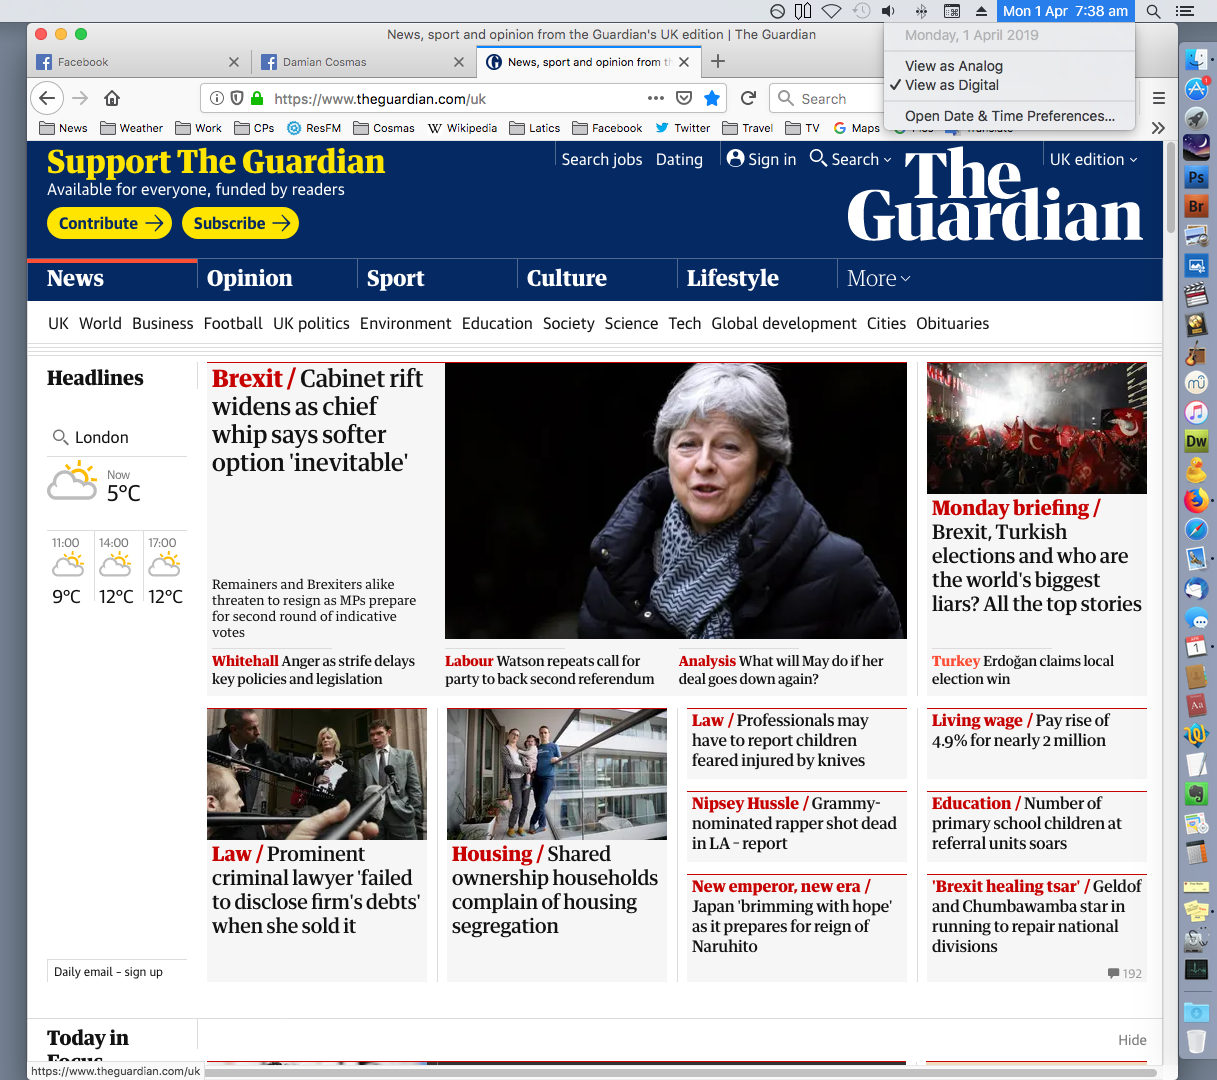1217x1080 pixels.
Task: Expand the UK edition dropdown
Action: click(x=1093, y=159)
